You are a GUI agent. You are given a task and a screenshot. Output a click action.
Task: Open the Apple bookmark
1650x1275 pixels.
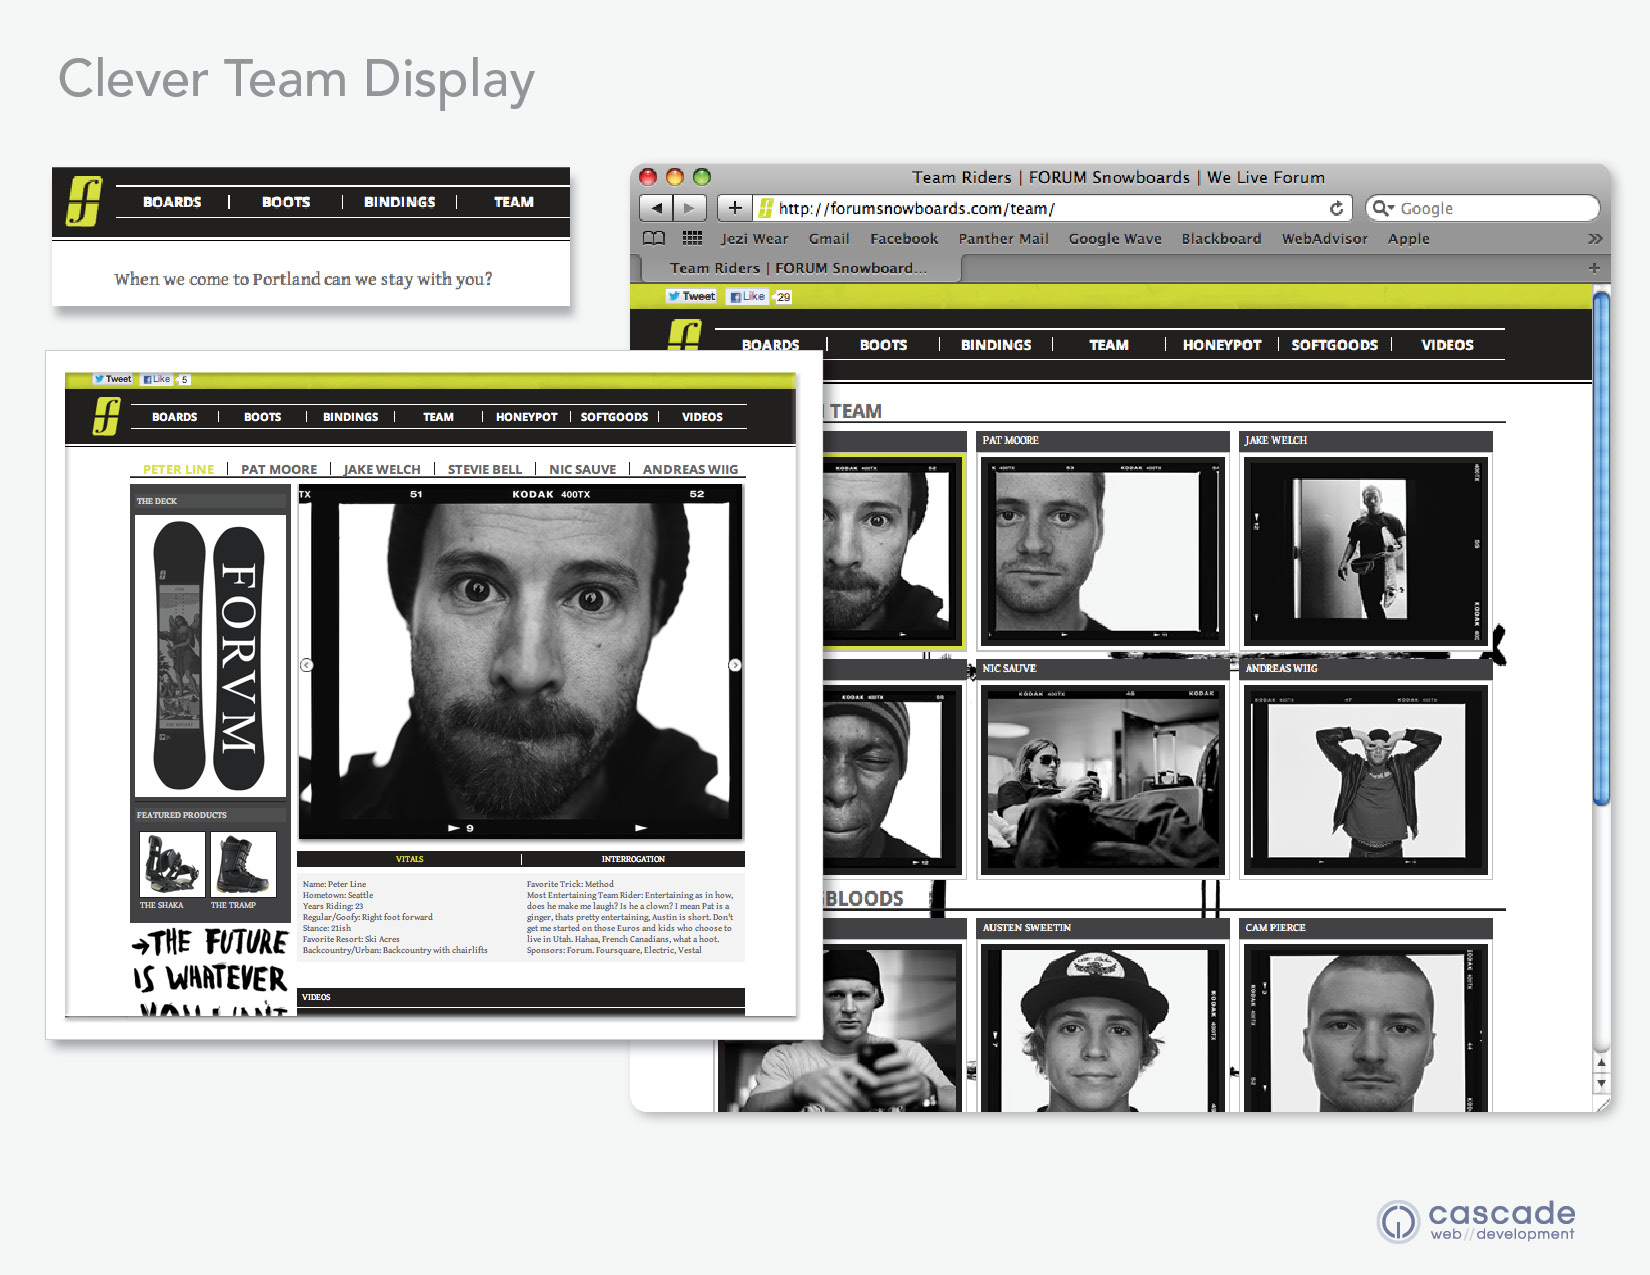coord(1408,239)
